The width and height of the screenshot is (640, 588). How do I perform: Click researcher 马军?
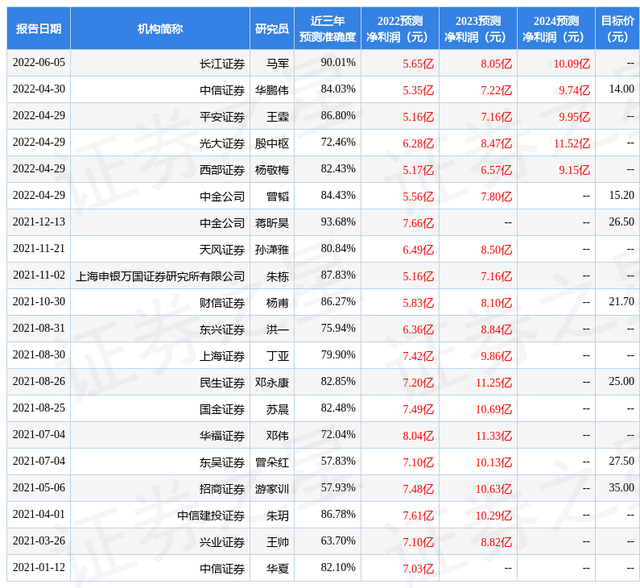tap(278, 64)
